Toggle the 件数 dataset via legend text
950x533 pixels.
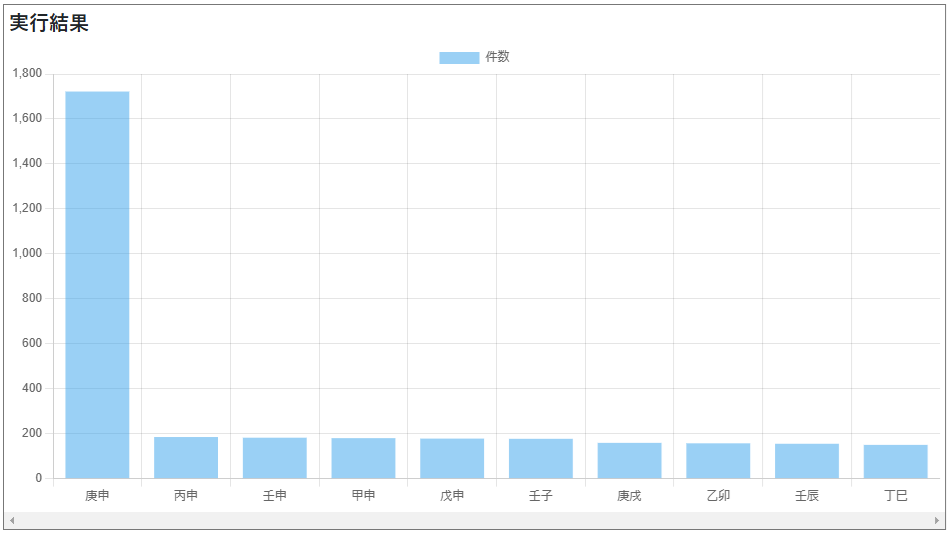point(497,57)
